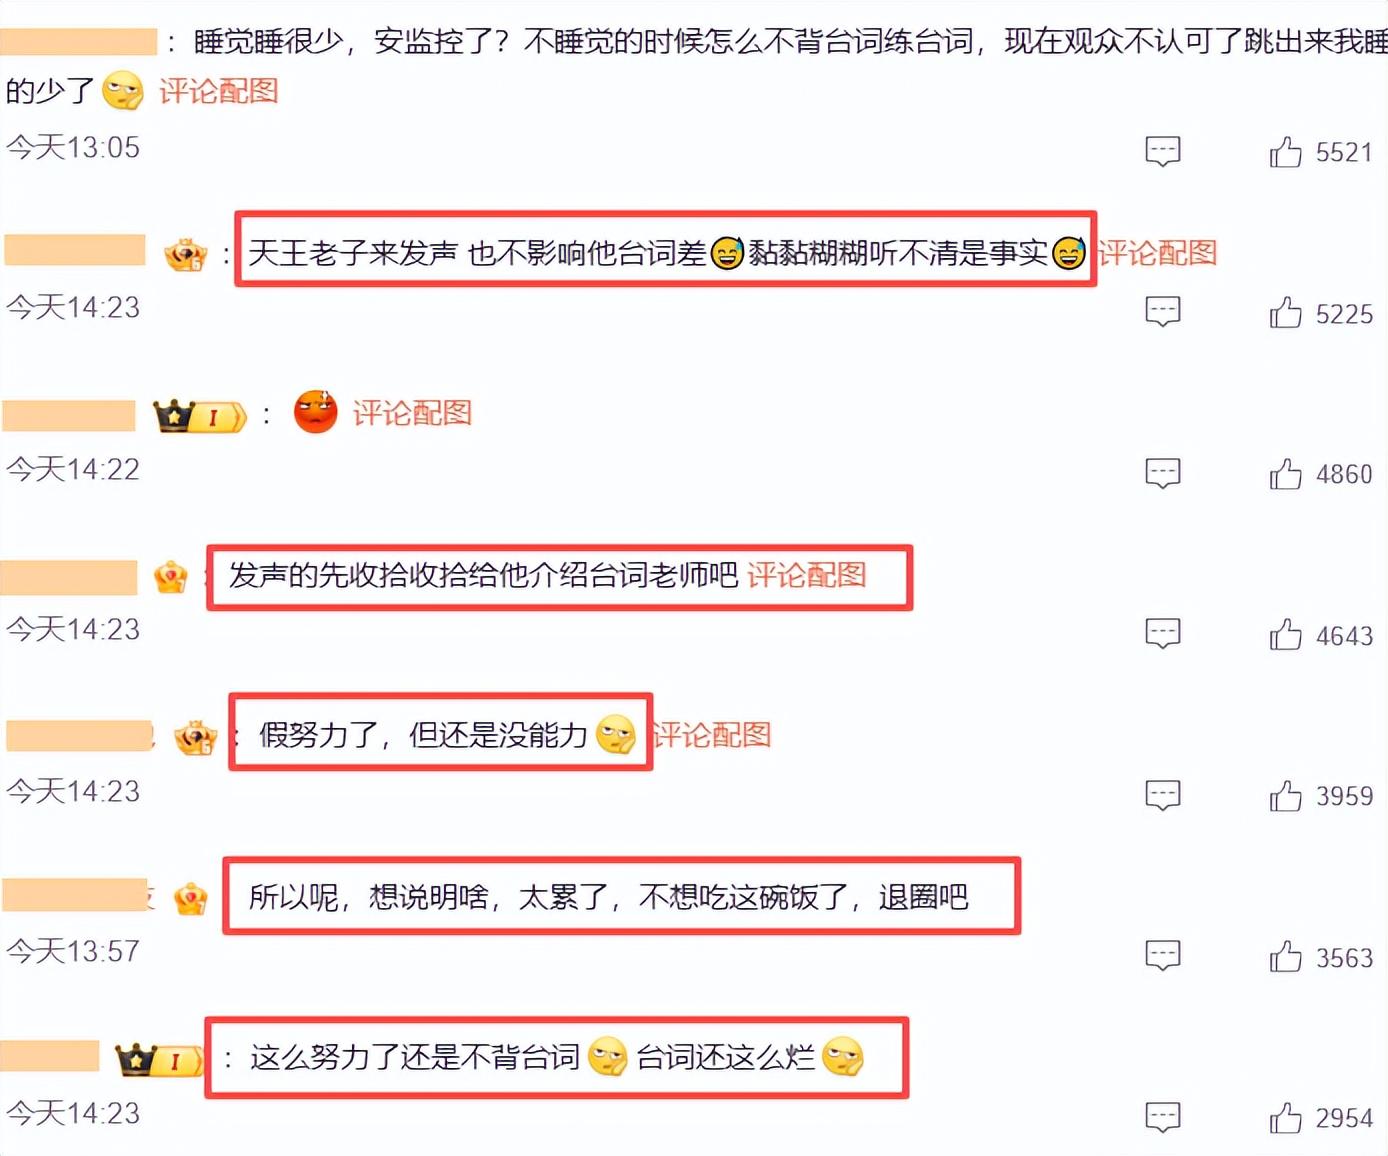The image size is (1388, 1156).
Task: View 评论配图 next to 假努力了 comment
Action: [x=713, y=735]
